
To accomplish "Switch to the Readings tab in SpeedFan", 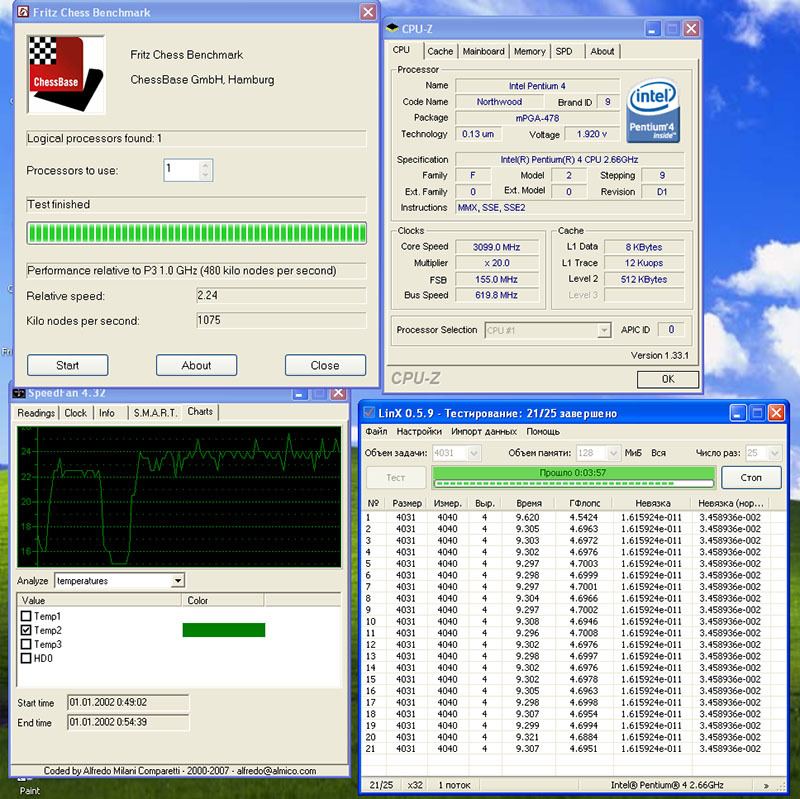I will click(36, 413).
